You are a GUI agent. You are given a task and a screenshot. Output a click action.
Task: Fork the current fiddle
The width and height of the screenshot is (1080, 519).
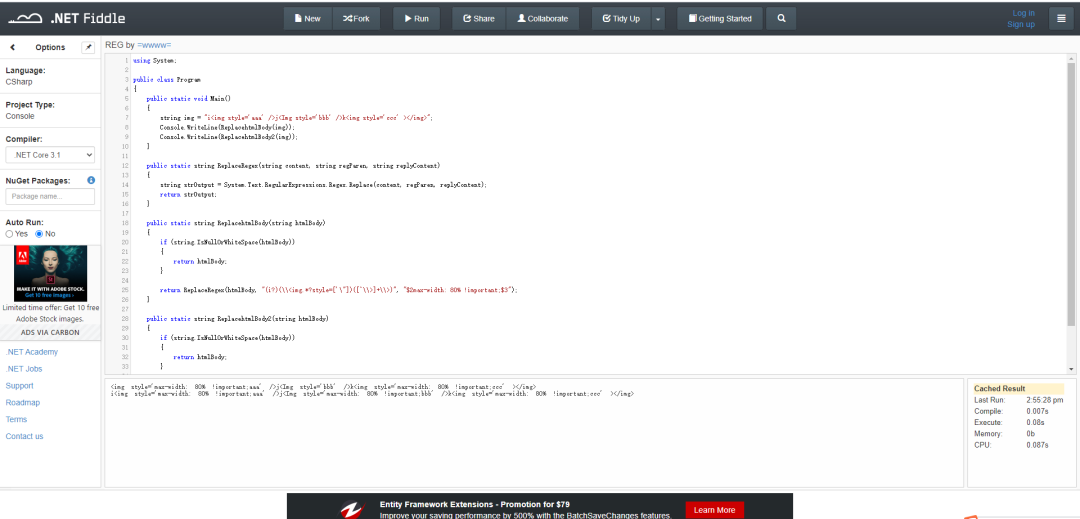tap(356, 18)
